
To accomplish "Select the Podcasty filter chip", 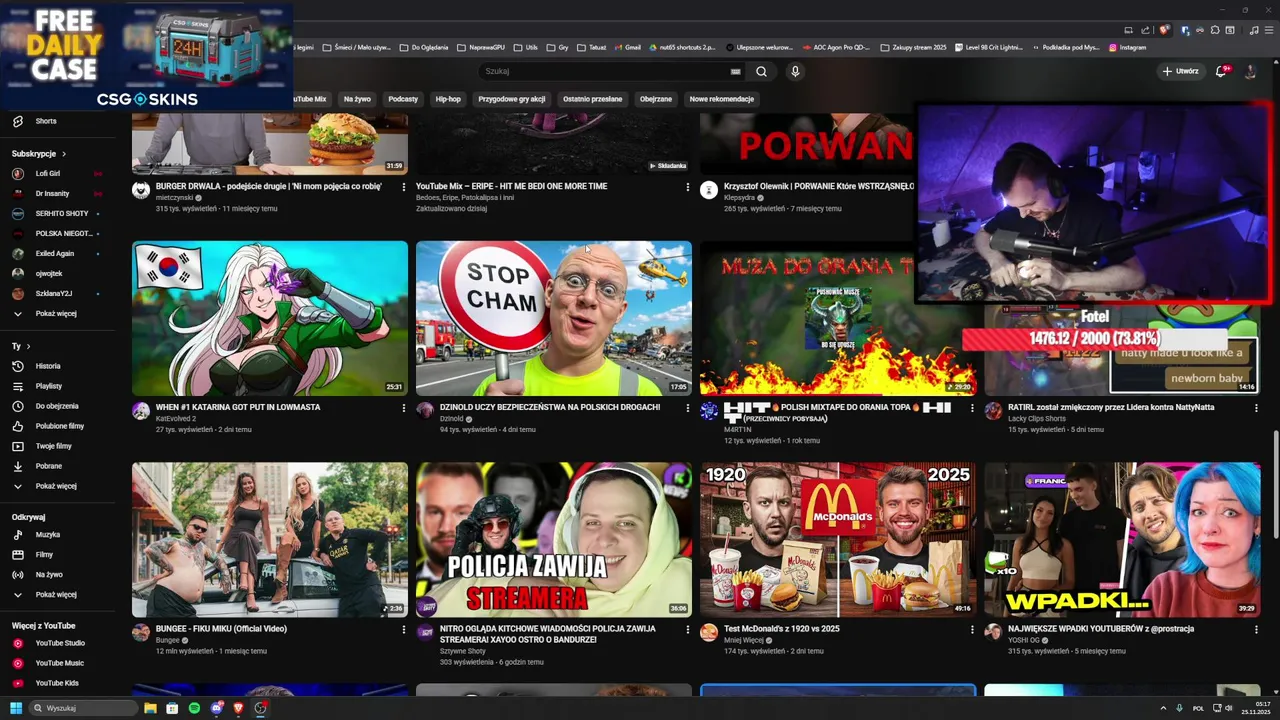I will [403, 99].
